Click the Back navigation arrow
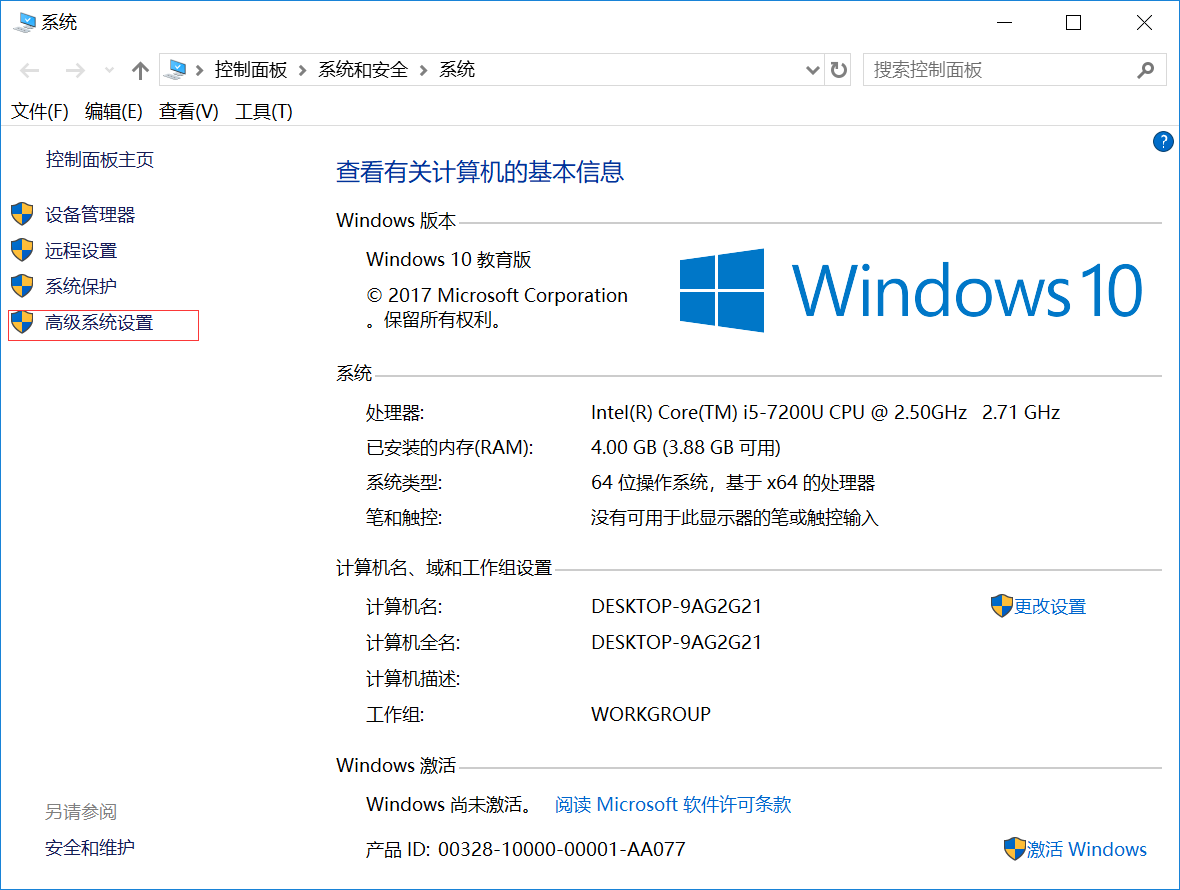The height and width of the screenshot is (890, 1180). coord(30,71)
